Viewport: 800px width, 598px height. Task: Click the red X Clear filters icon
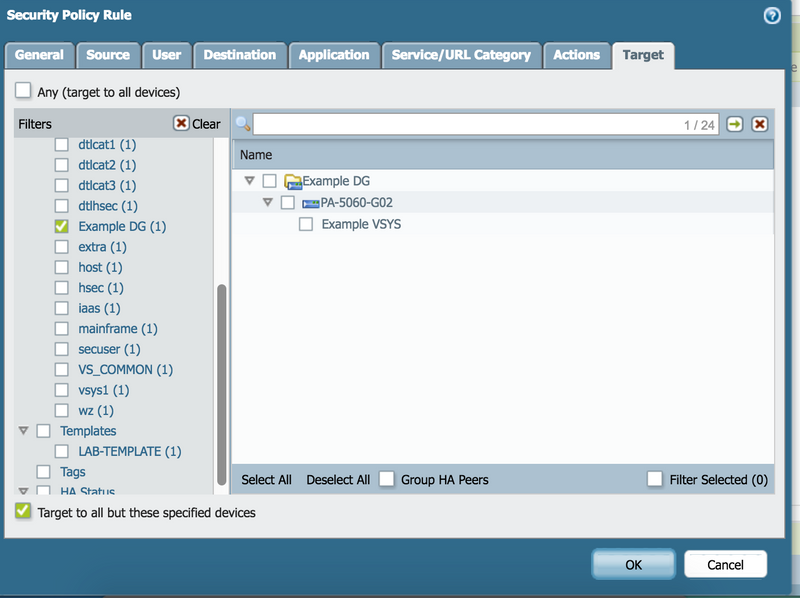click(x=181, y=124)
